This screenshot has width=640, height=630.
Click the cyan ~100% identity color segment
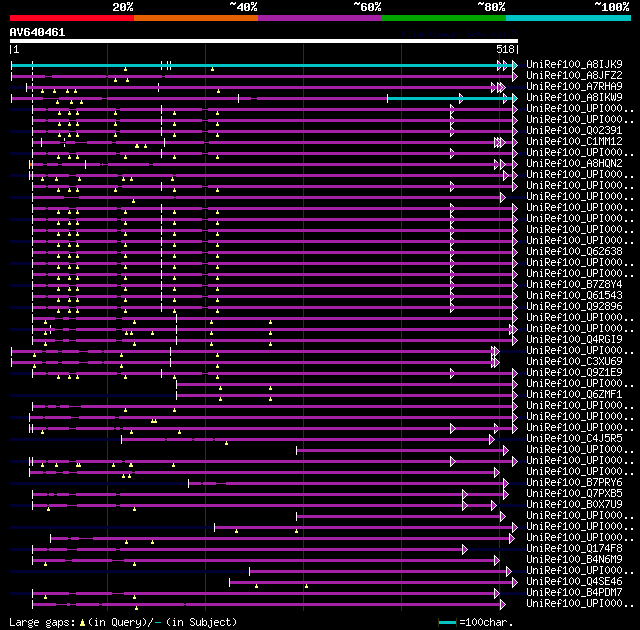click(568, 18)
